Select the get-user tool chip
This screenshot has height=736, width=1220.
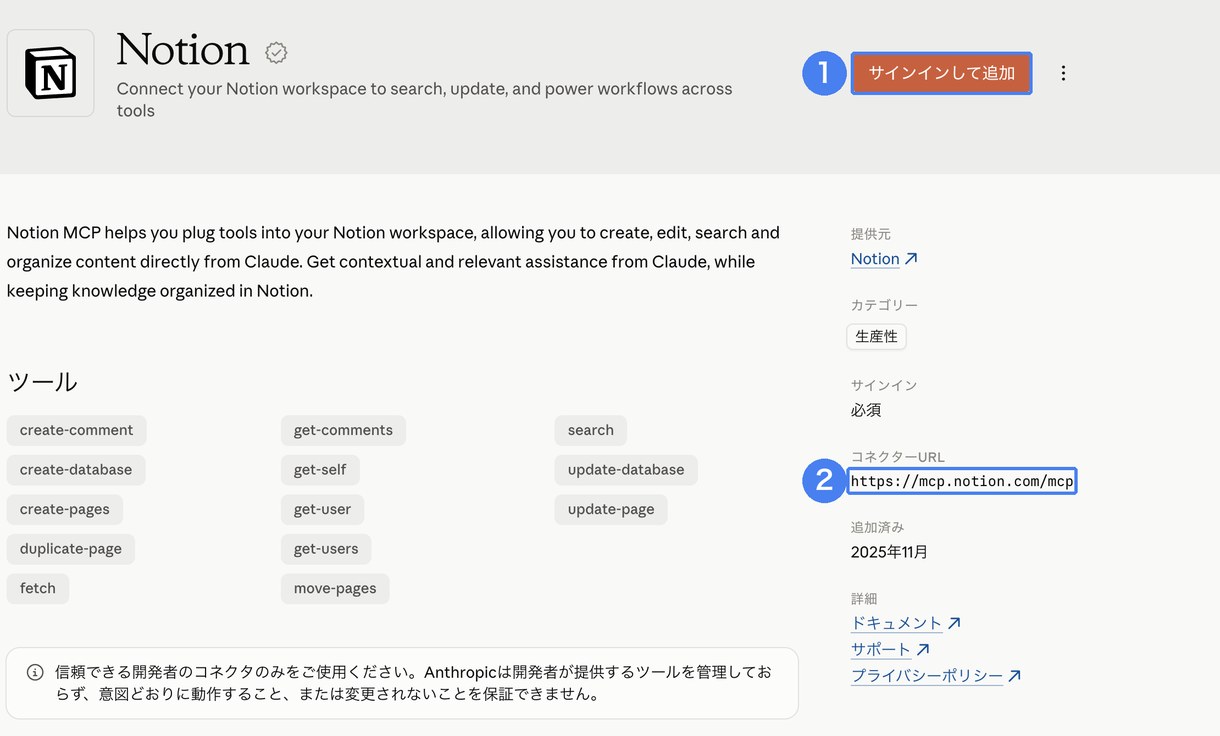322,509
